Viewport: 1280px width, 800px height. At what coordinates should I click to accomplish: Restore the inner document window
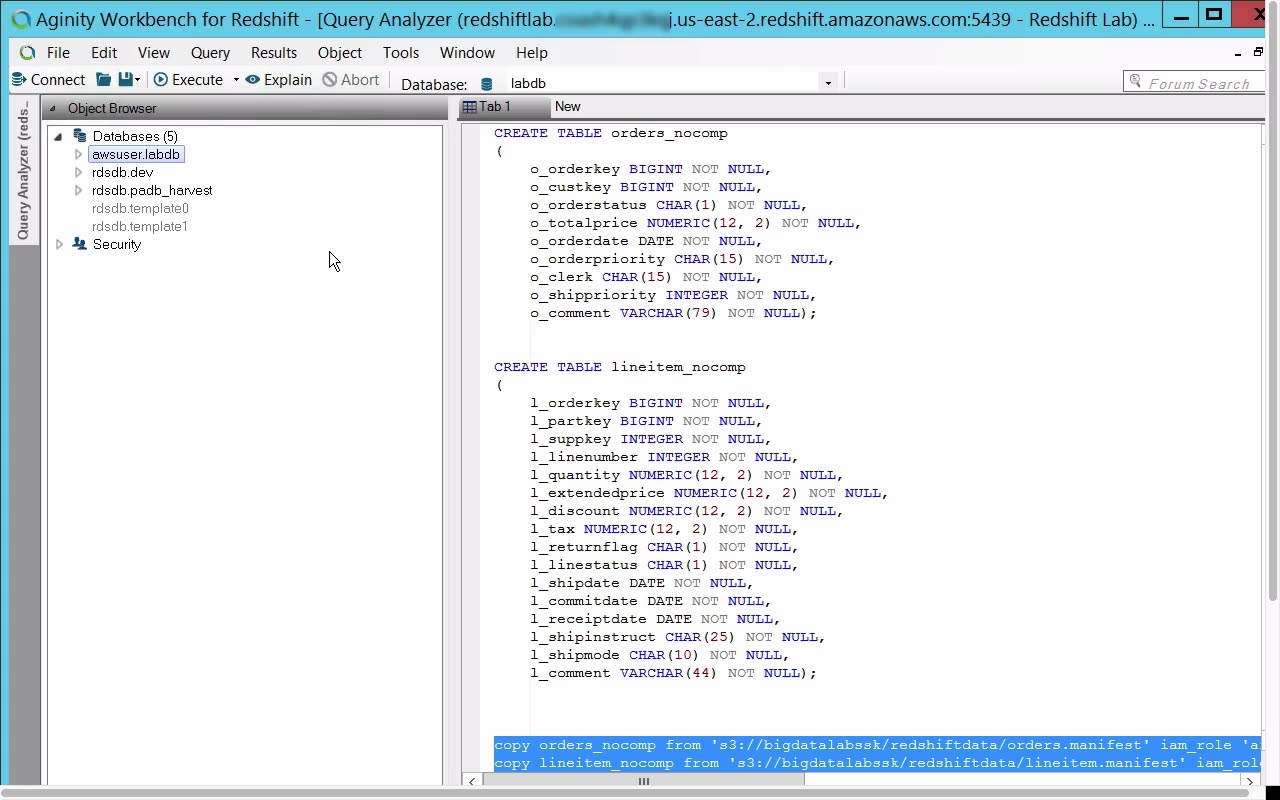click(x=1258, y=53)
